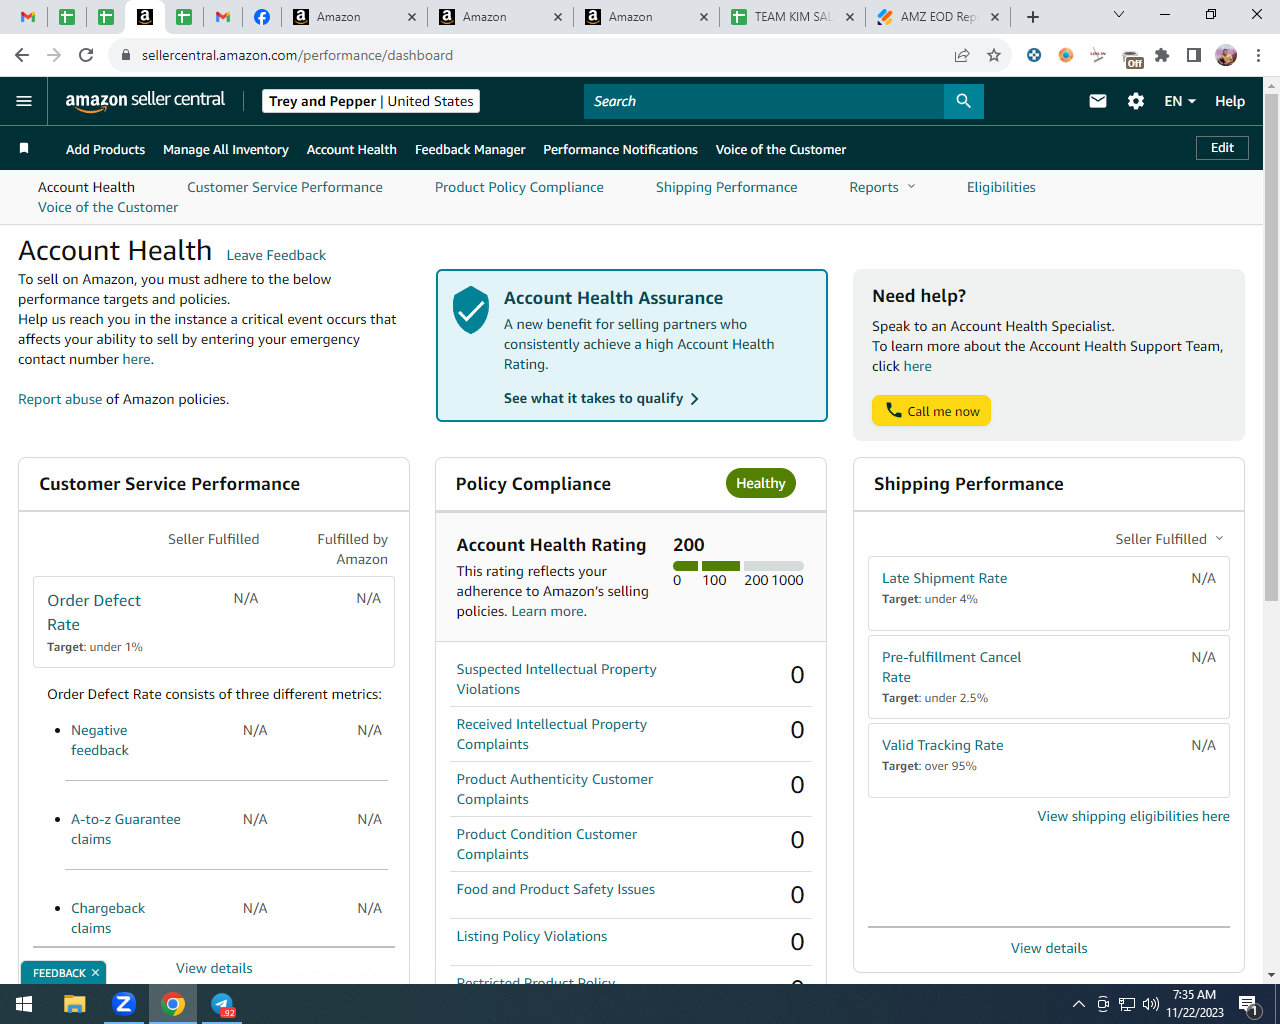
Task: Open the Seller Central hamburger menu
Action: pyautogui.click(x=24, y=101)
